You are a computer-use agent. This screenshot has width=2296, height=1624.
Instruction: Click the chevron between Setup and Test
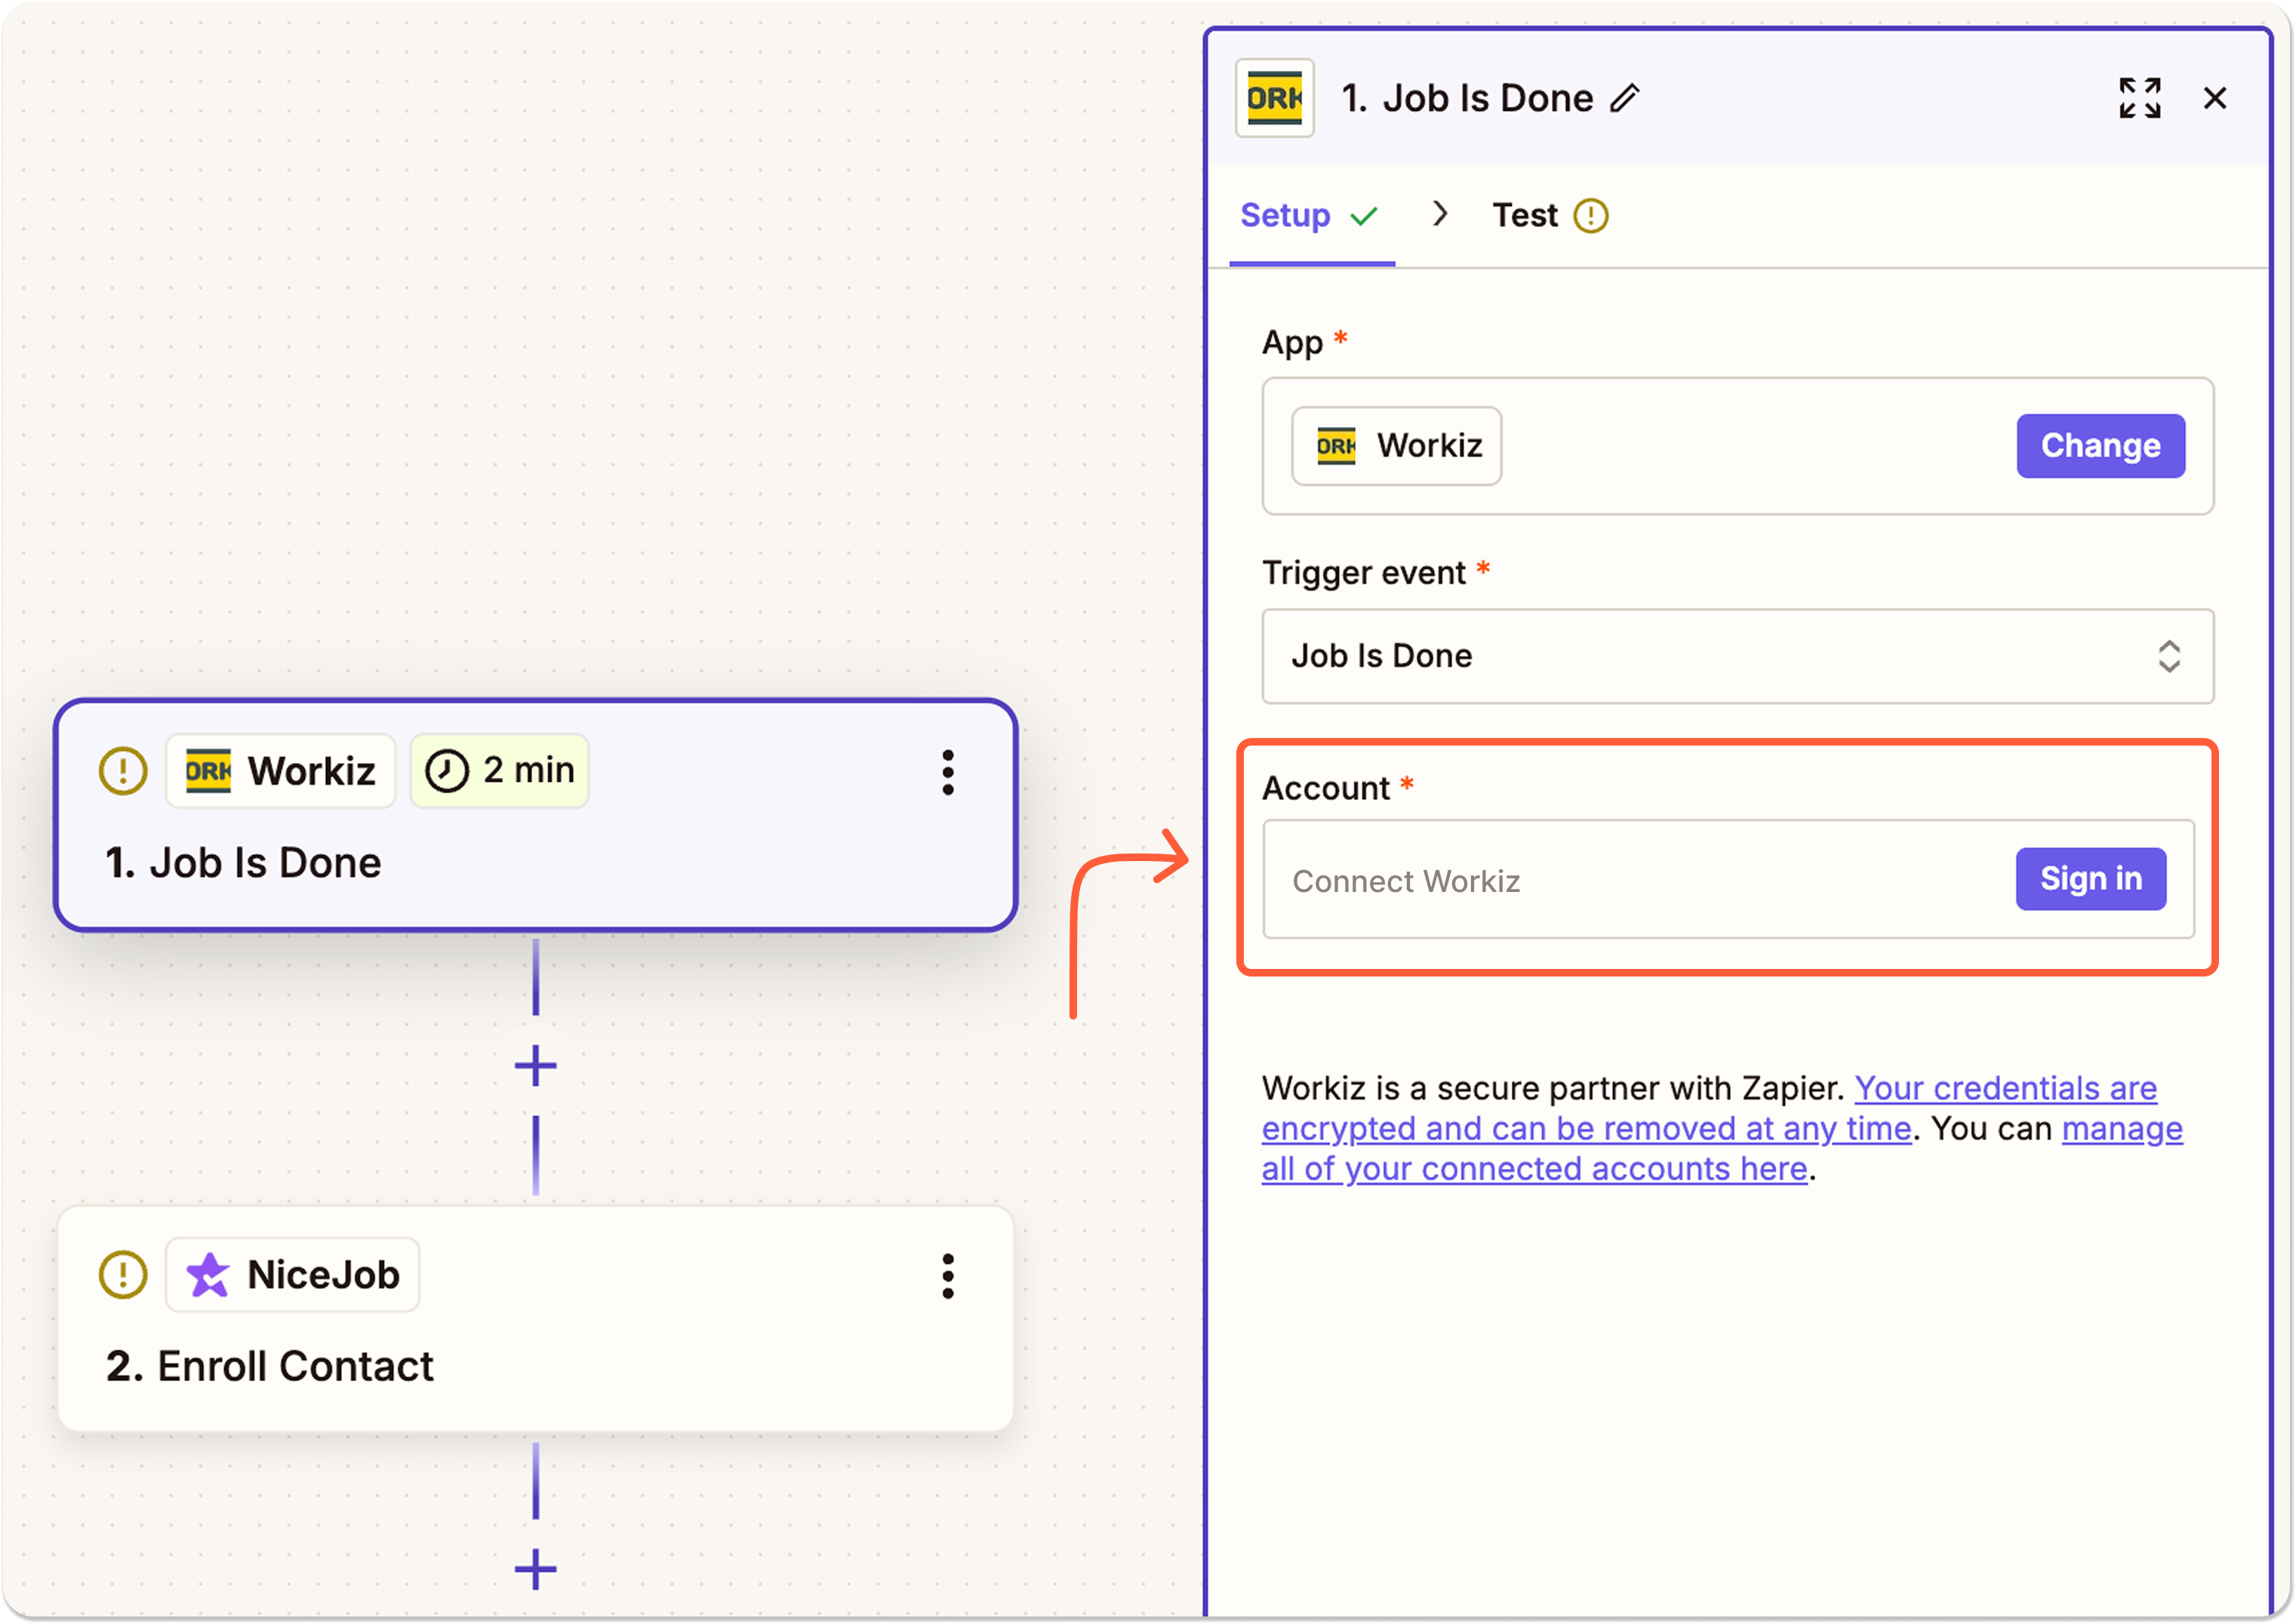click(x=1439, y=214)
